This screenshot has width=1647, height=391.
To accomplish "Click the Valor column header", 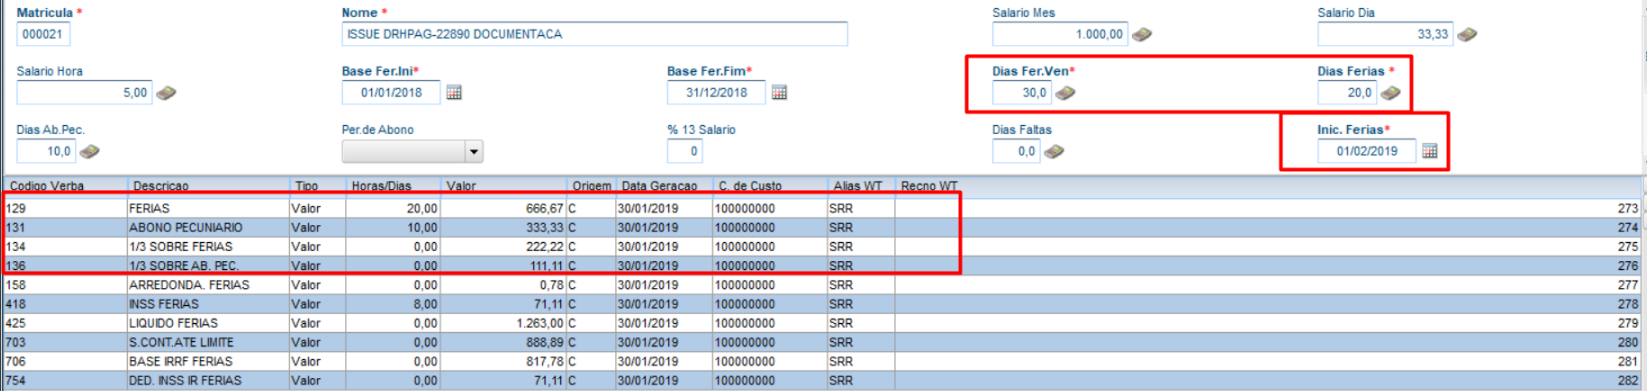I will point(504,186).
